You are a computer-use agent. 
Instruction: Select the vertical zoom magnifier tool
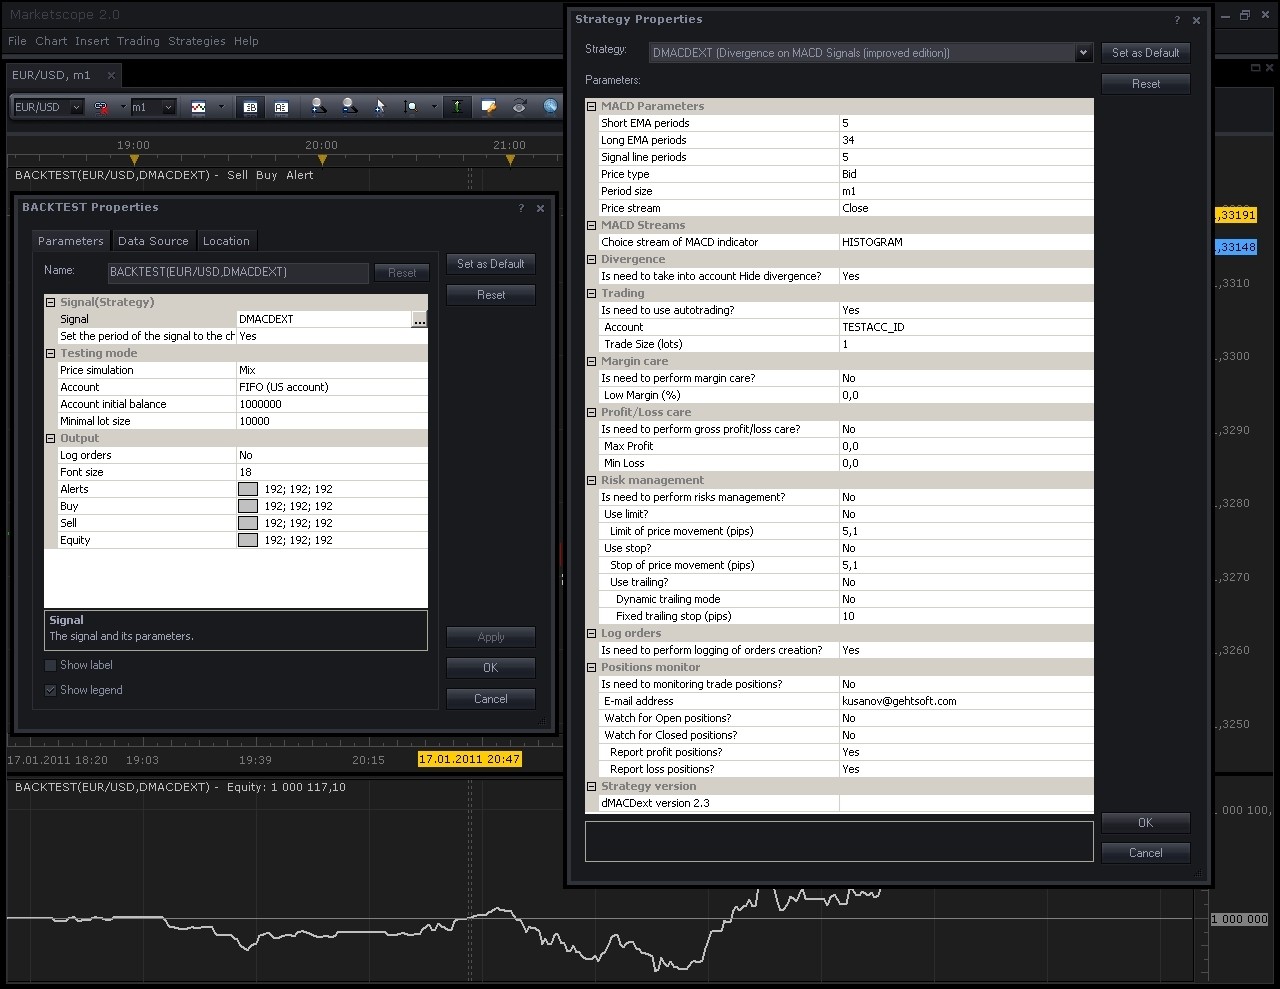[x=410, y=107]
